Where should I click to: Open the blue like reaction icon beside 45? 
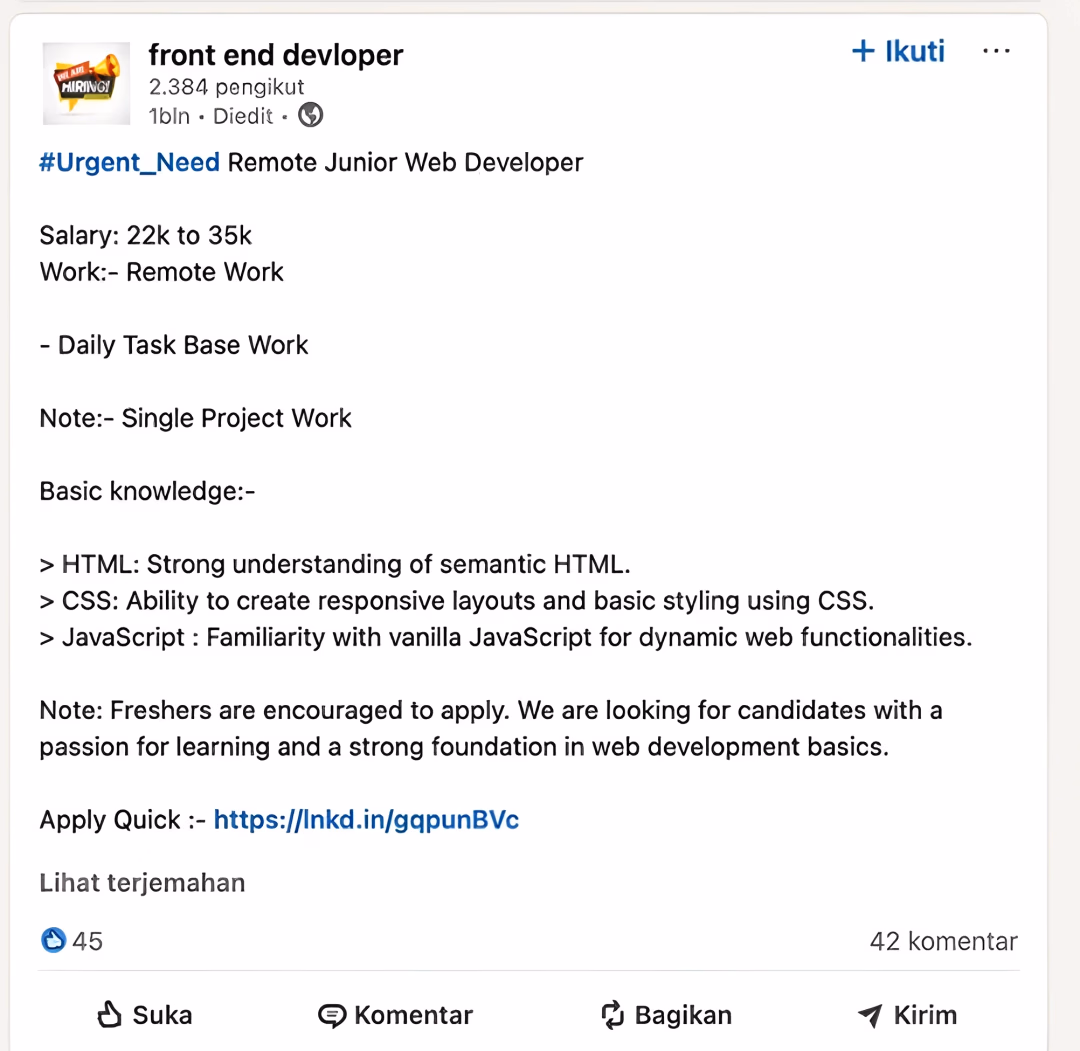coord(54,940)
